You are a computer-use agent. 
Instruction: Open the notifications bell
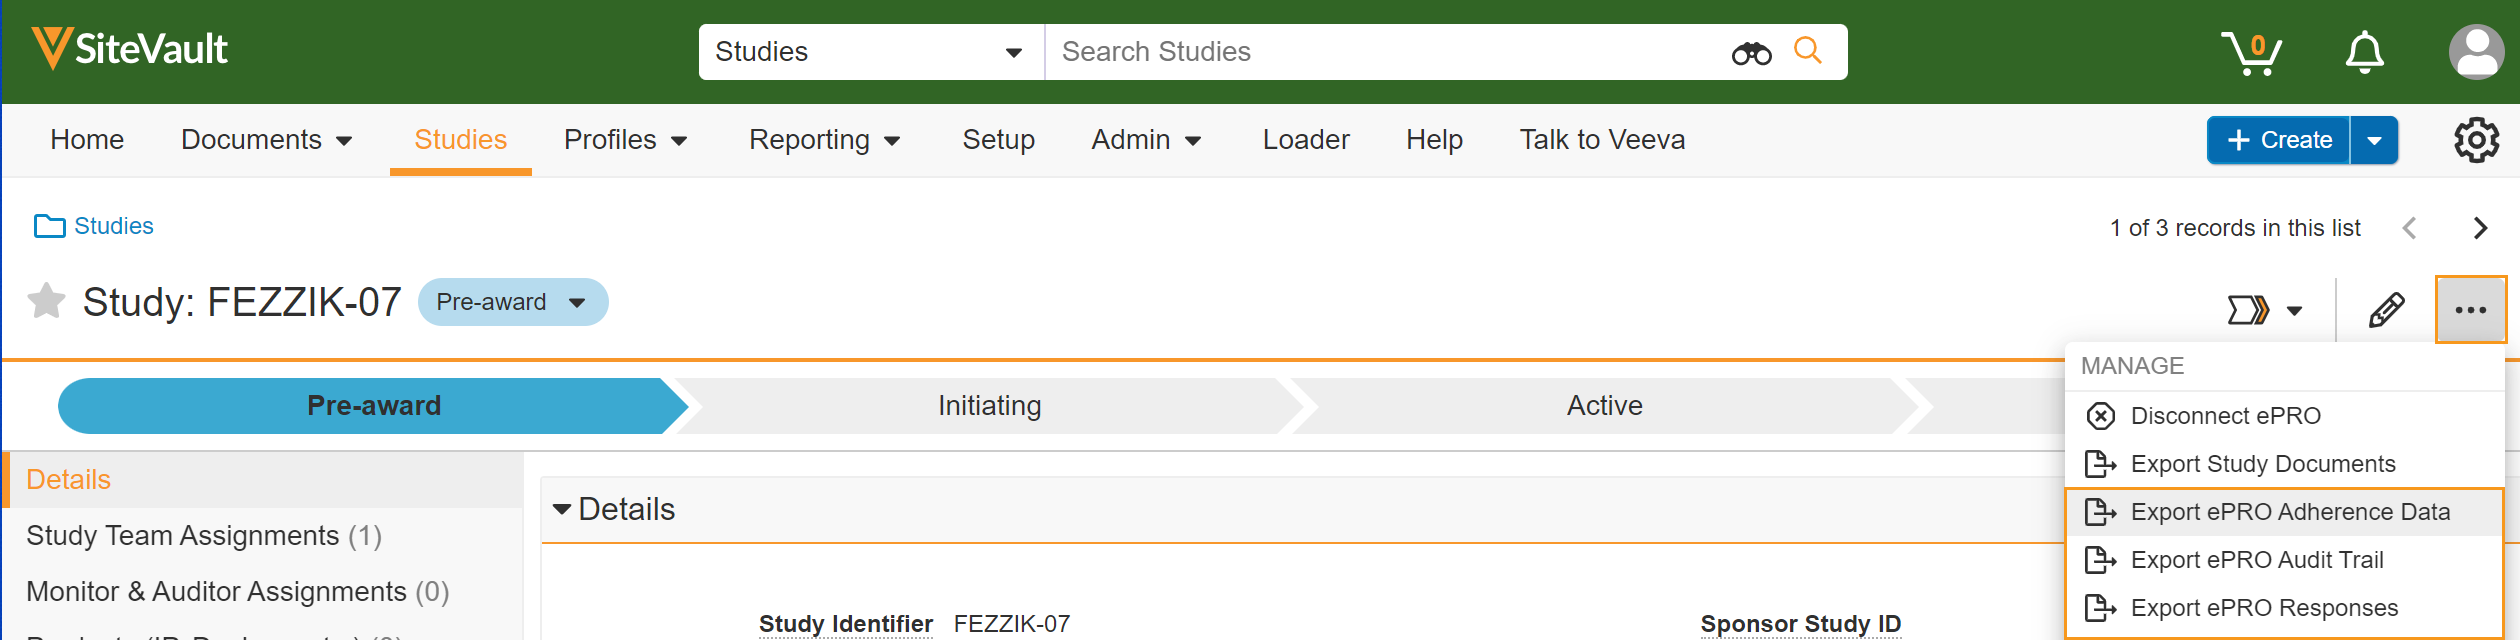coord(2364,53)
